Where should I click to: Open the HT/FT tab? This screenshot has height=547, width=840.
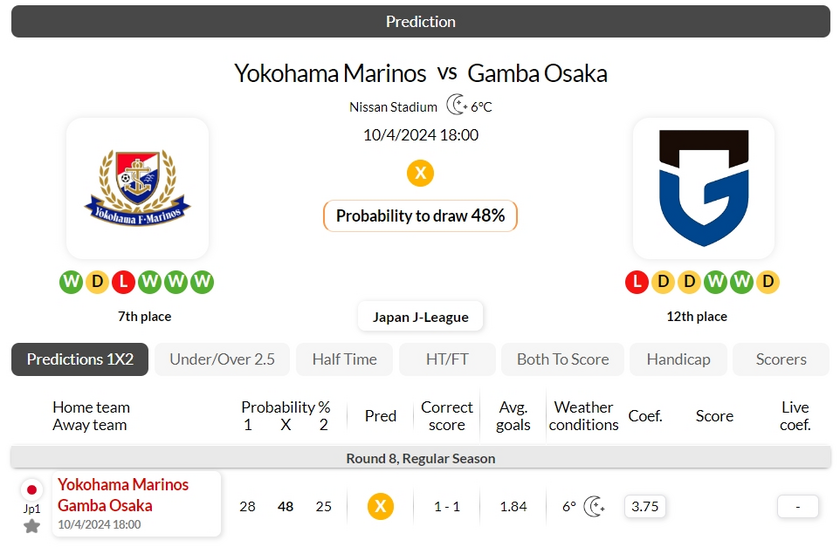coord(447,359)
